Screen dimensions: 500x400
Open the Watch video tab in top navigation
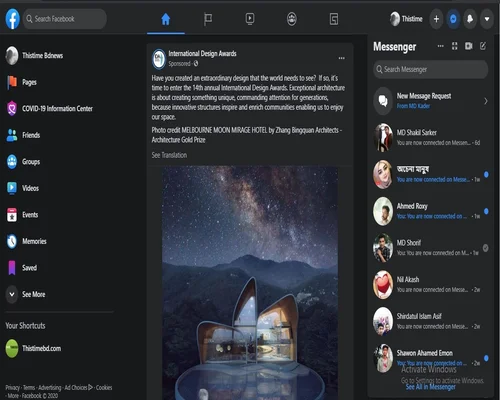click(250, 19)
